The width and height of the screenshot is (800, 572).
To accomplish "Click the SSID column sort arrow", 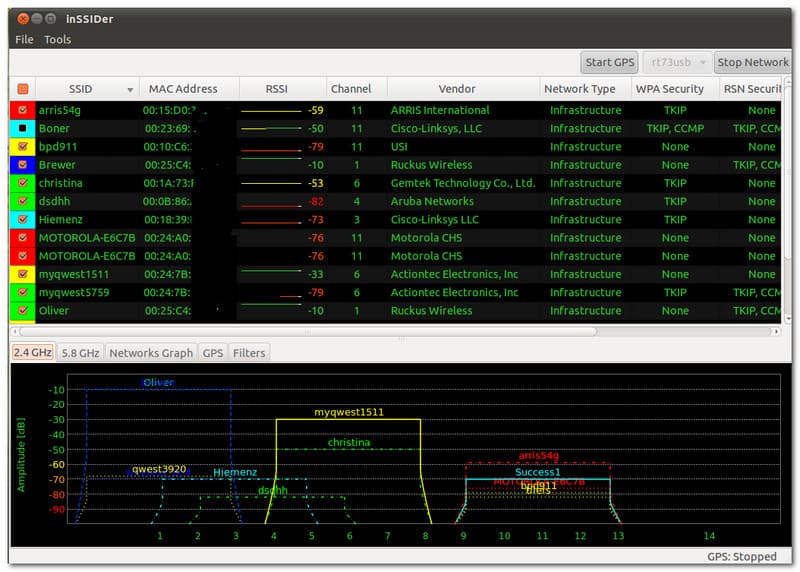I will click(129, 89).
